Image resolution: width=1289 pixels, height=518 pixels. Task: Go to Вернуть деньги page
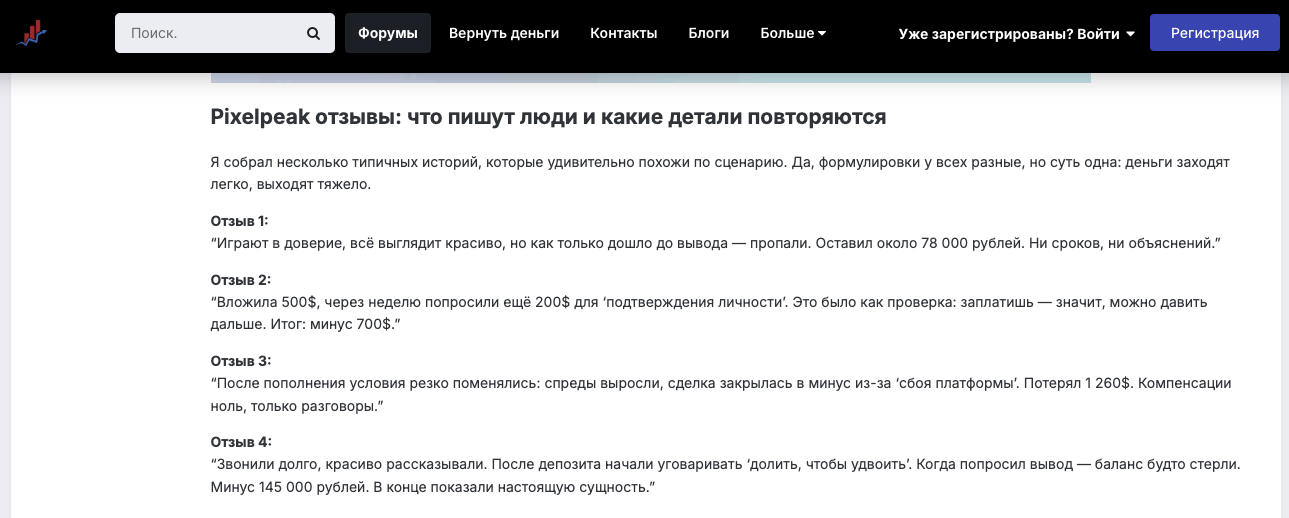(504, 33)
